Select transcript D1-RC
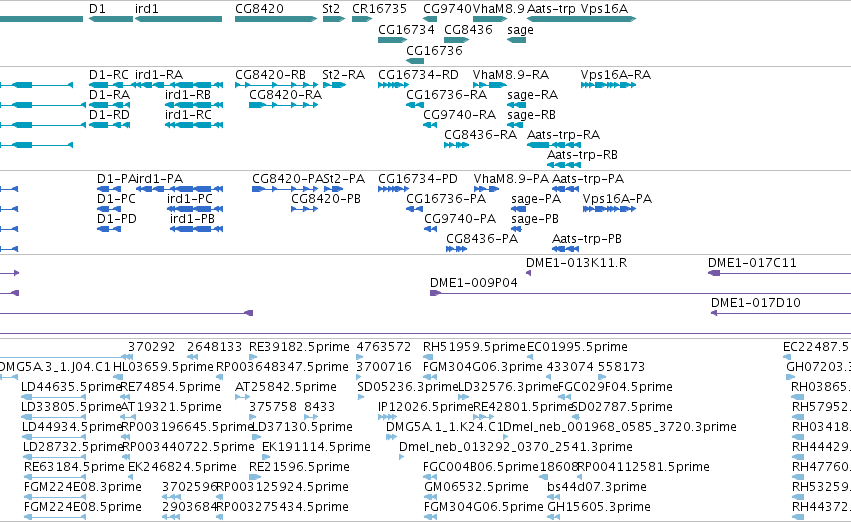851x522 pixels. click(x=109, y=74)
